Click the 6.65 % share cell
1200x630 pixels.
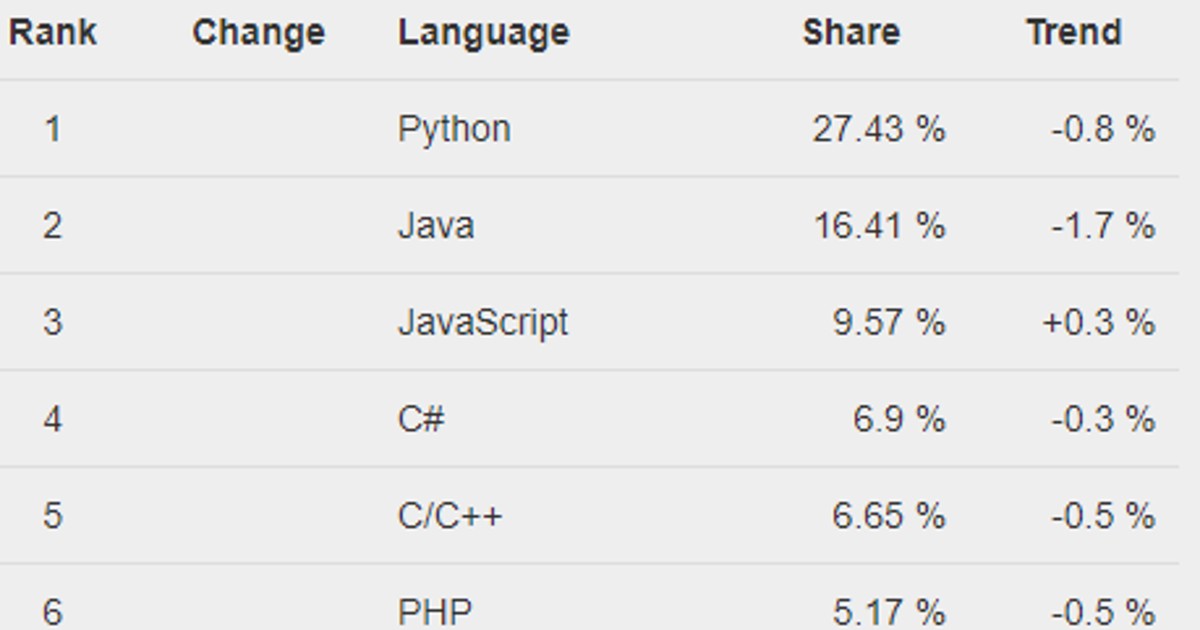(x=888, y=516)
